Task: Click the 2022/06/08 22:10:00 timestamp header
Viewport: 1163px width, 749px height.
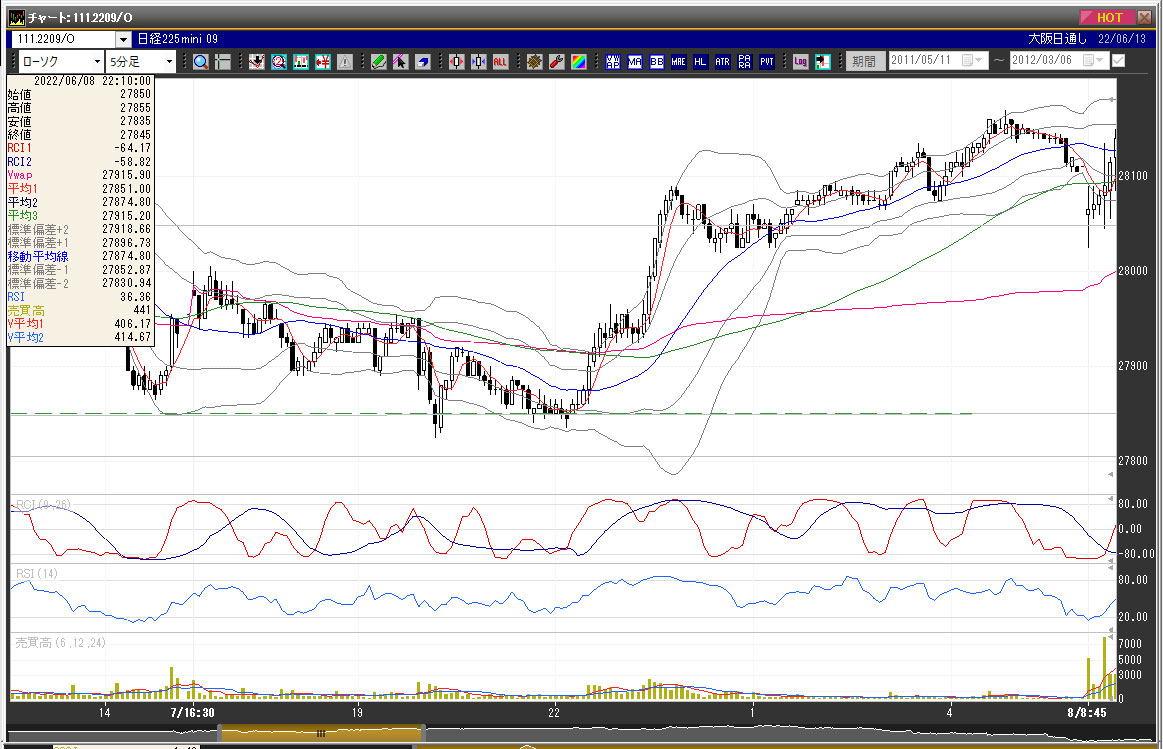Action: click(92, 81)
